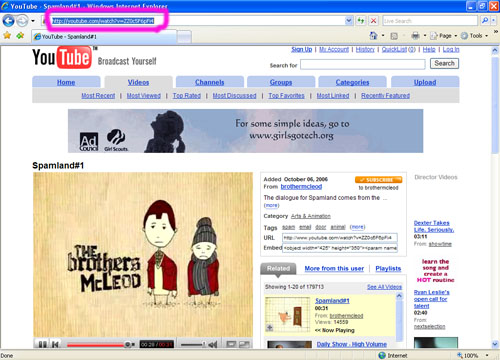Switch video to full screen icon
The image size is (500, 360).
tap(244, 344)
